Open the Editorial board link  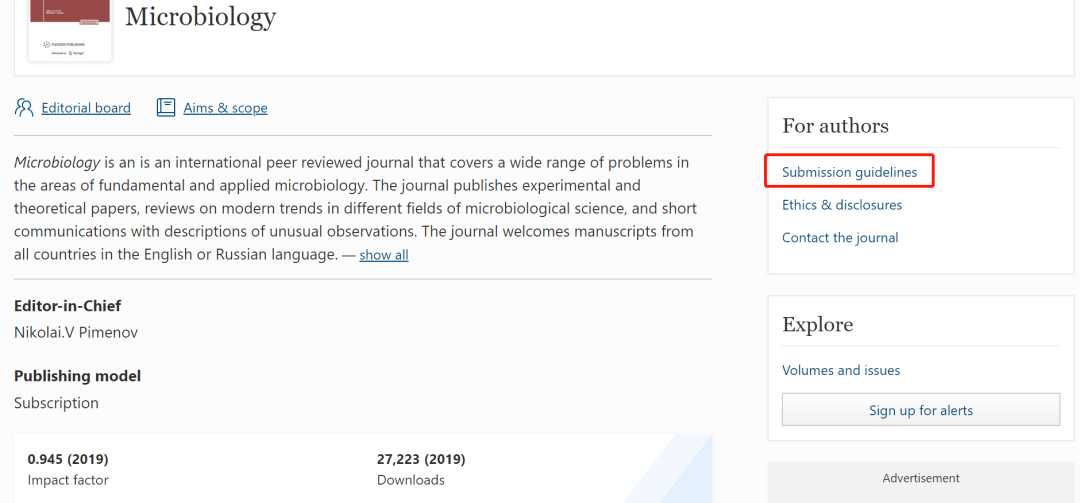click(86, 108)
